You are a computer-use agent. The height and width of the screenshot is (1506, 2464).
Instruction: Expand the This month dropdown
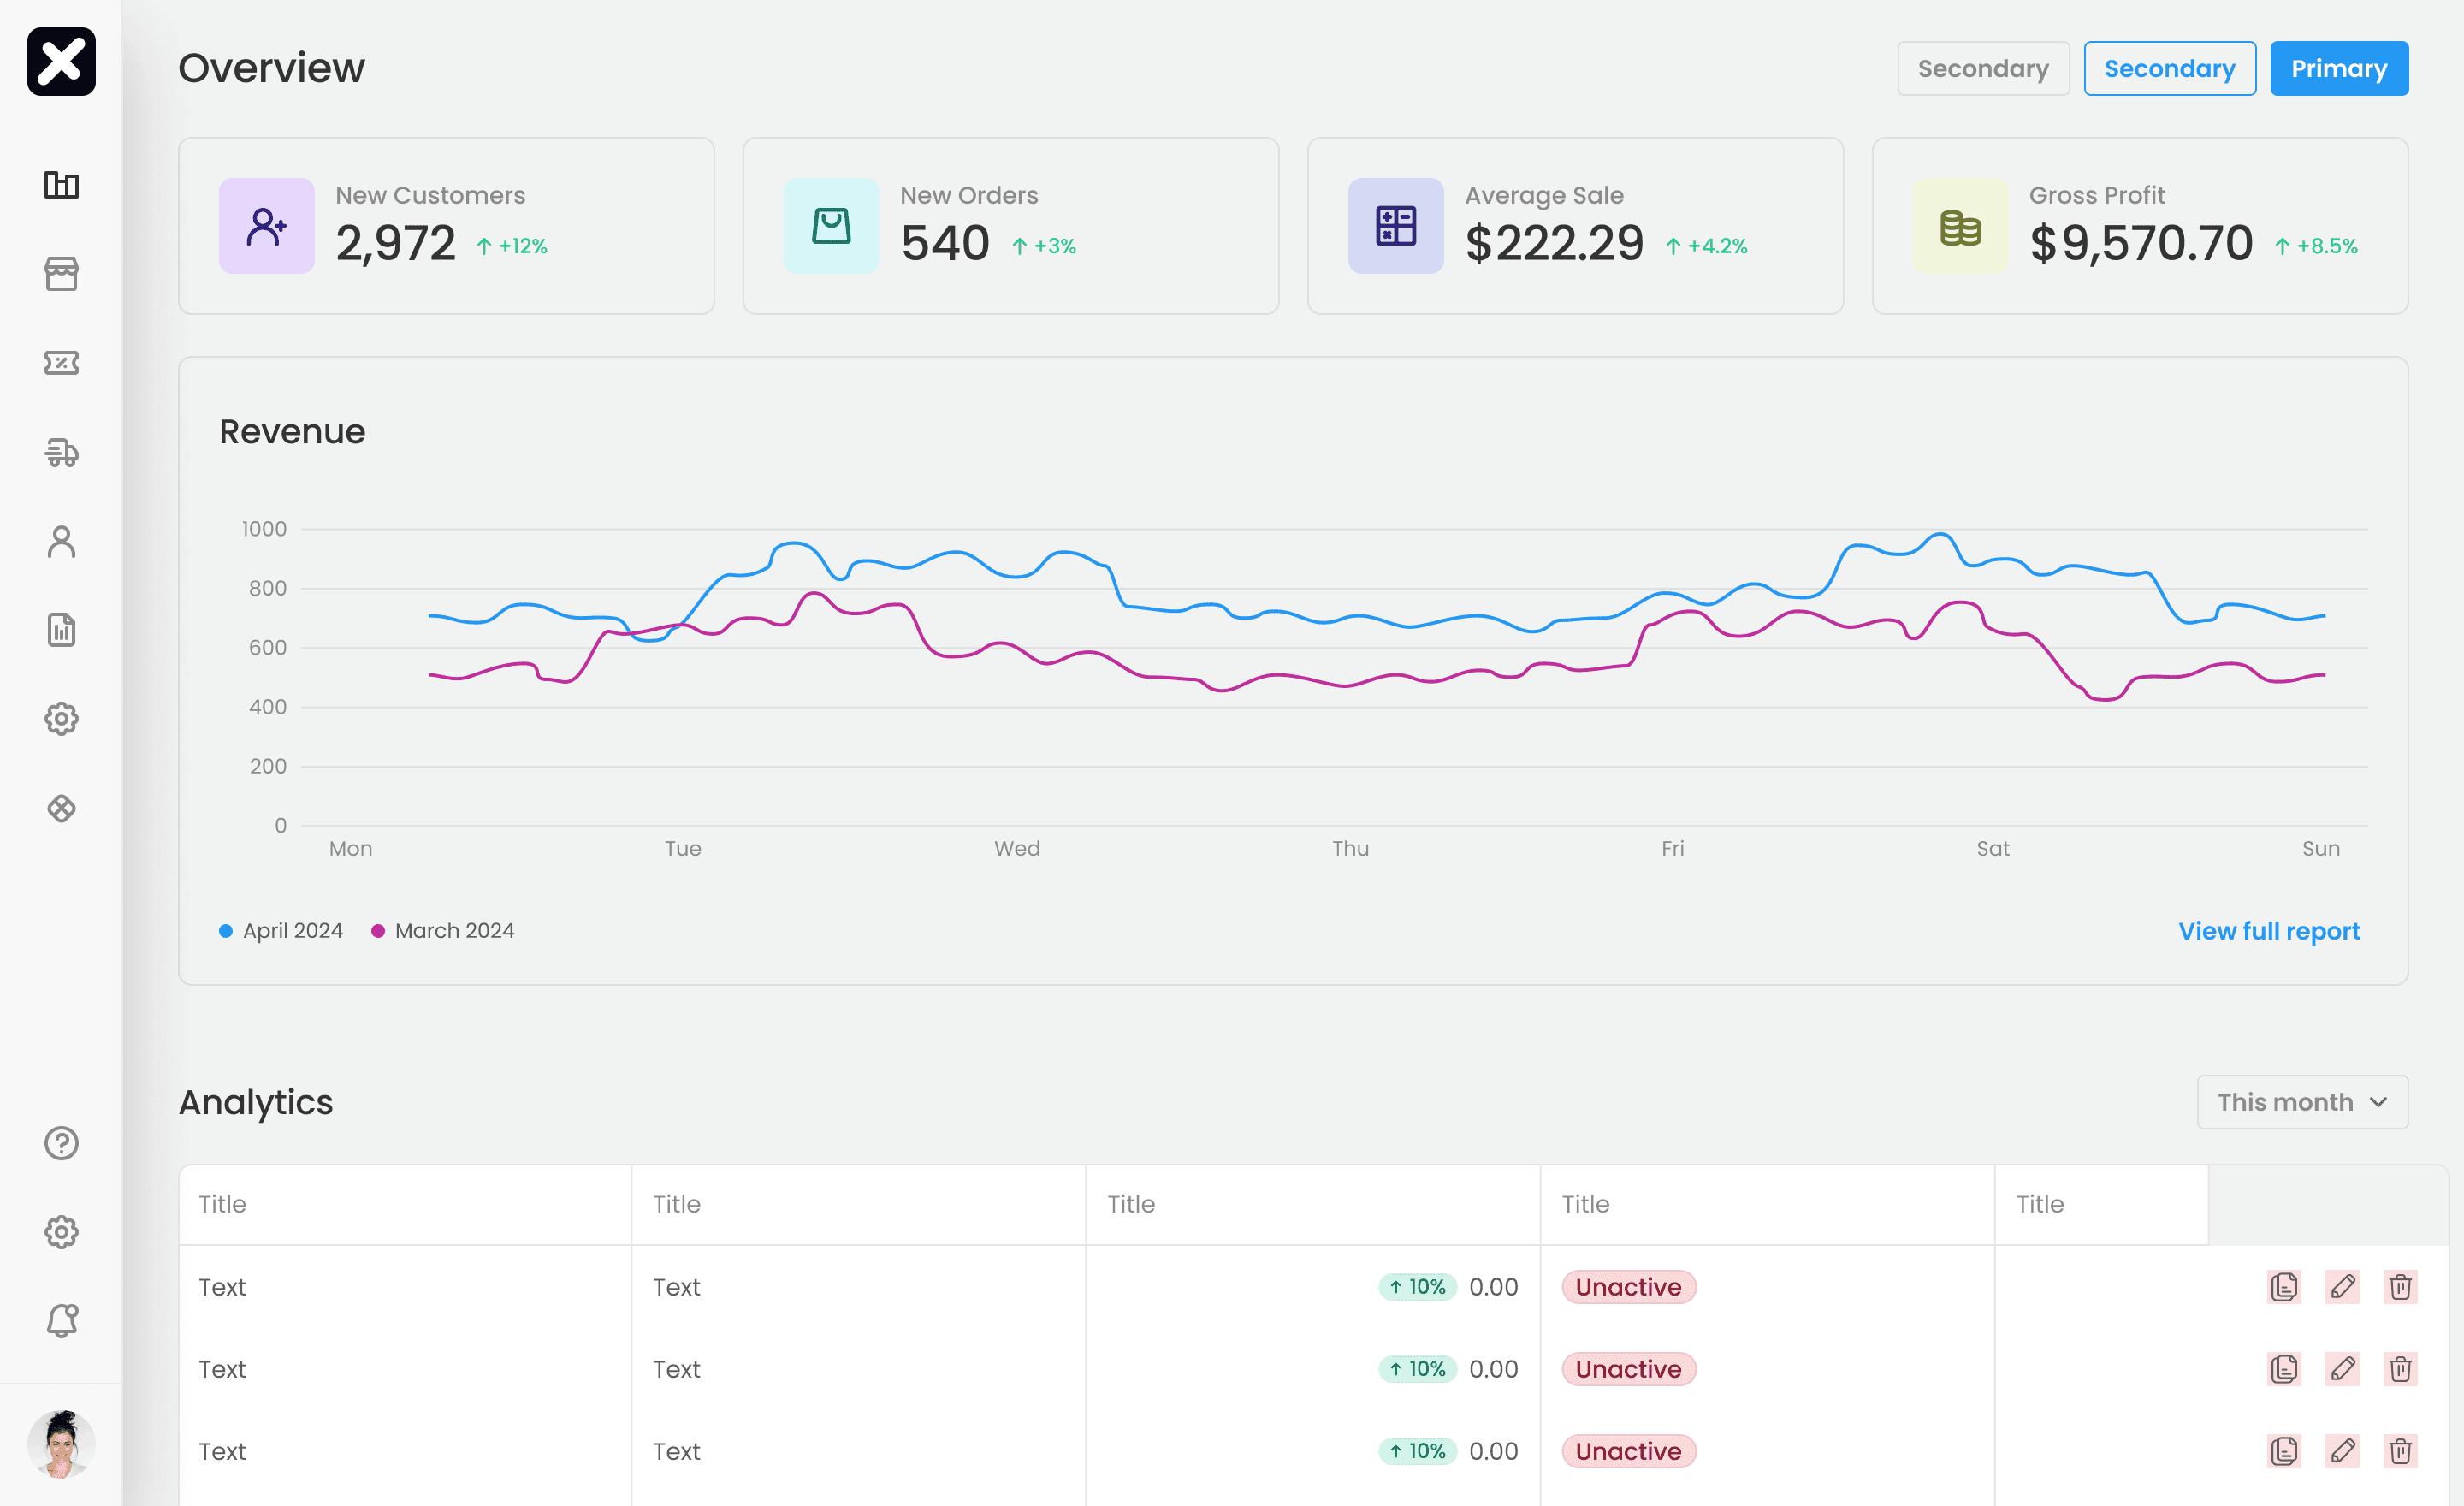(2302, 1102)
